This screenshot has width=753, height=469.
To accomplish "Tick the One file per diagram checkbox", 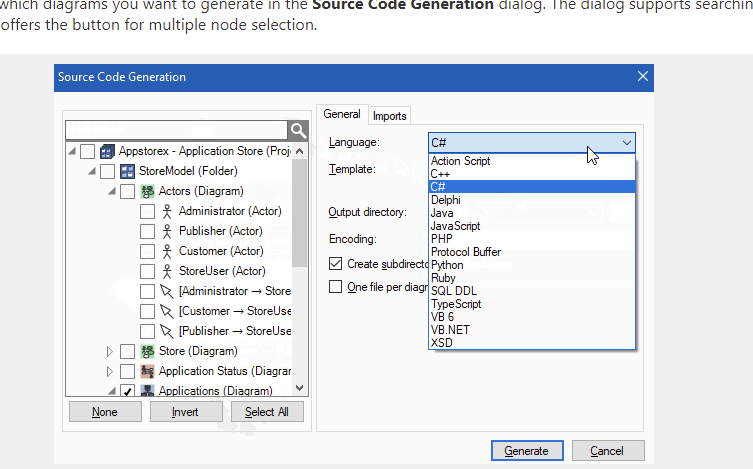I will (336, 286).
